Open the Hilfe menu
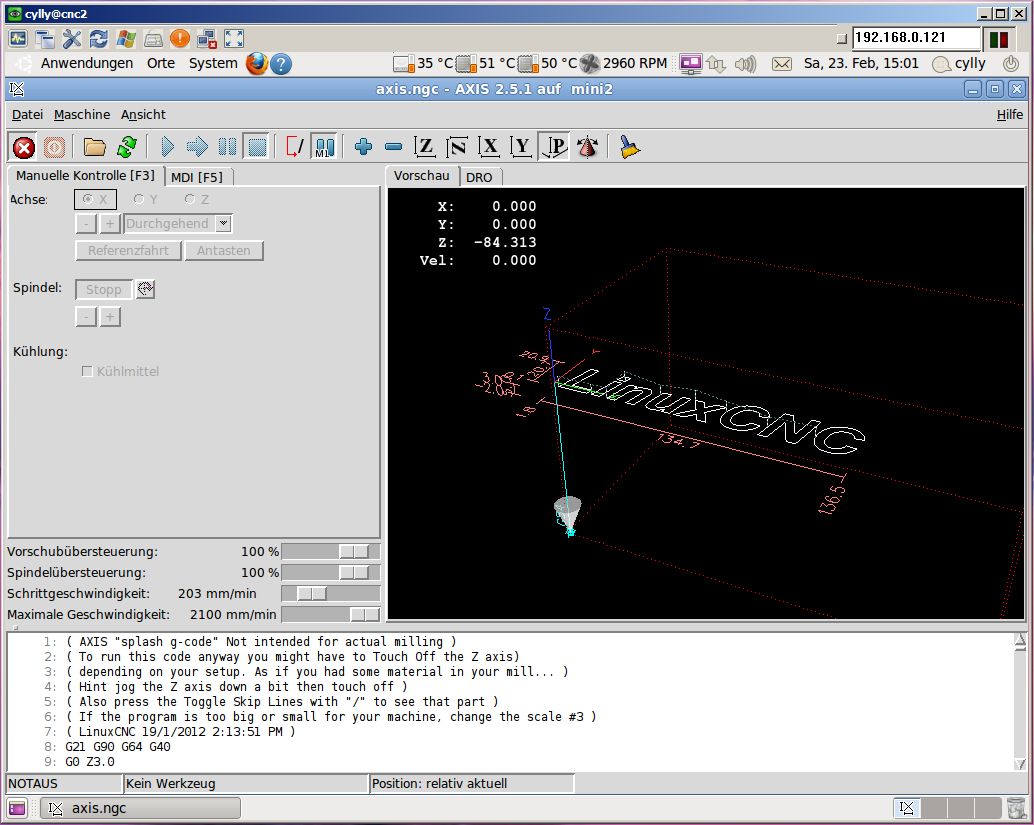This screenshot has width=1034, height=825. pyautogui.click(x=1010, y=115)
